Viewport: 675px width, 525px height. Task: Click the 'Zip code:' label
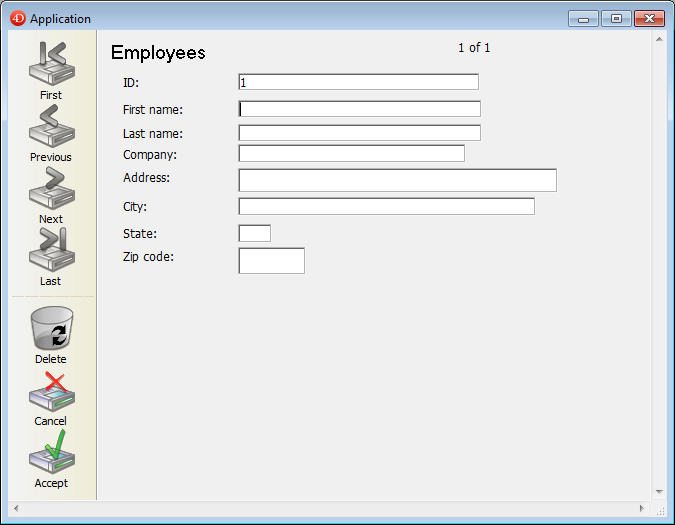(149, 257)
